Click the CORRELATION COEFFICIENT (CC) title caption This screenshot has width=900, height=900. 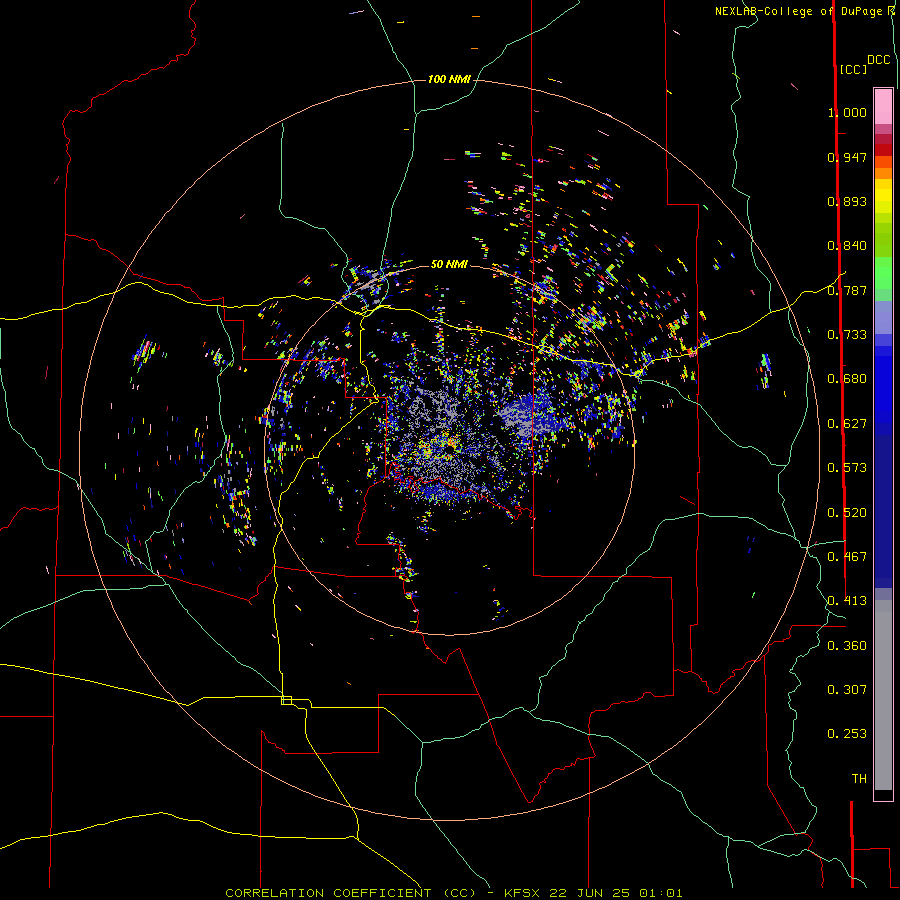(x=350, y=893)
